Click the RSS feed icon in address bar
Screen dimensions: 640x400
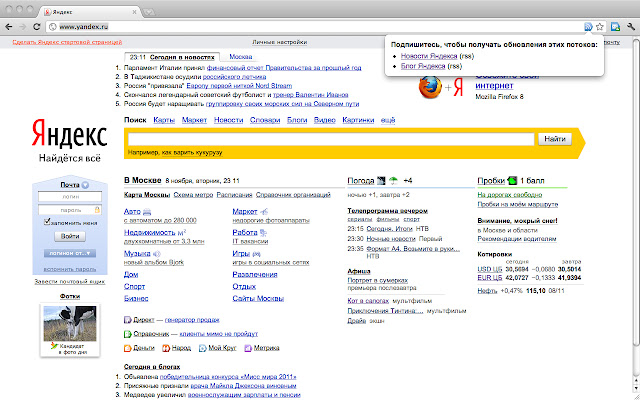(588, 27)
